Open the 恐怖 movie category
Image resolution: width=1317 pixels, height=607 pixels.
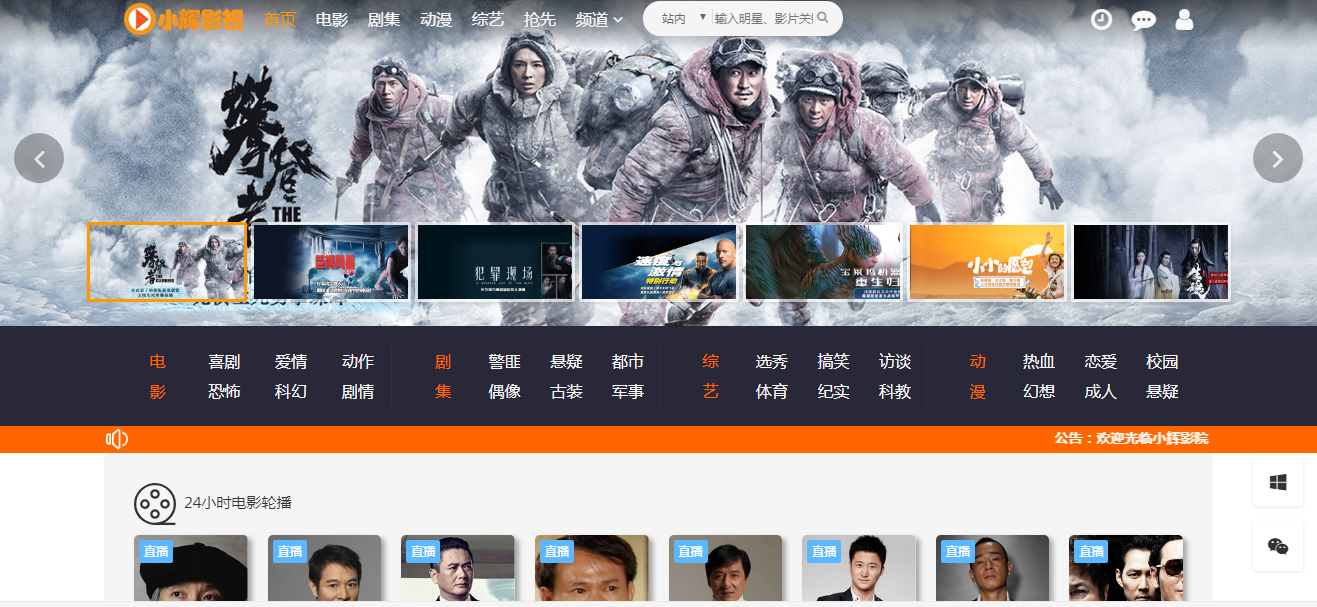(x=224, y=392)
